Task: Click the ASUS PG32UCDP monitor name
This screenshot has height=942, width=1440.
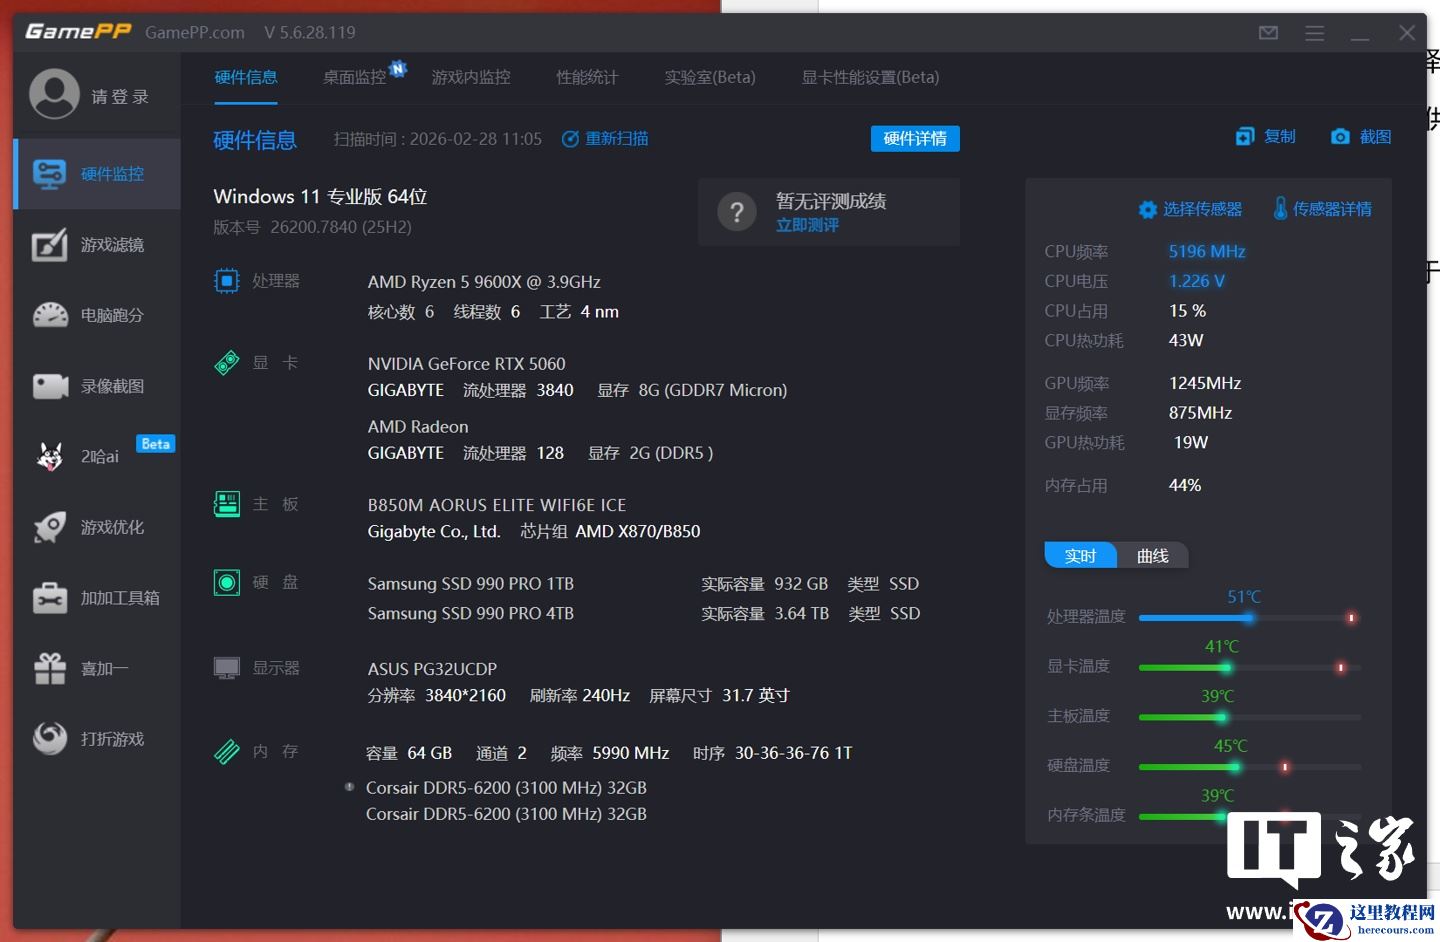Action: coord(432,669)
